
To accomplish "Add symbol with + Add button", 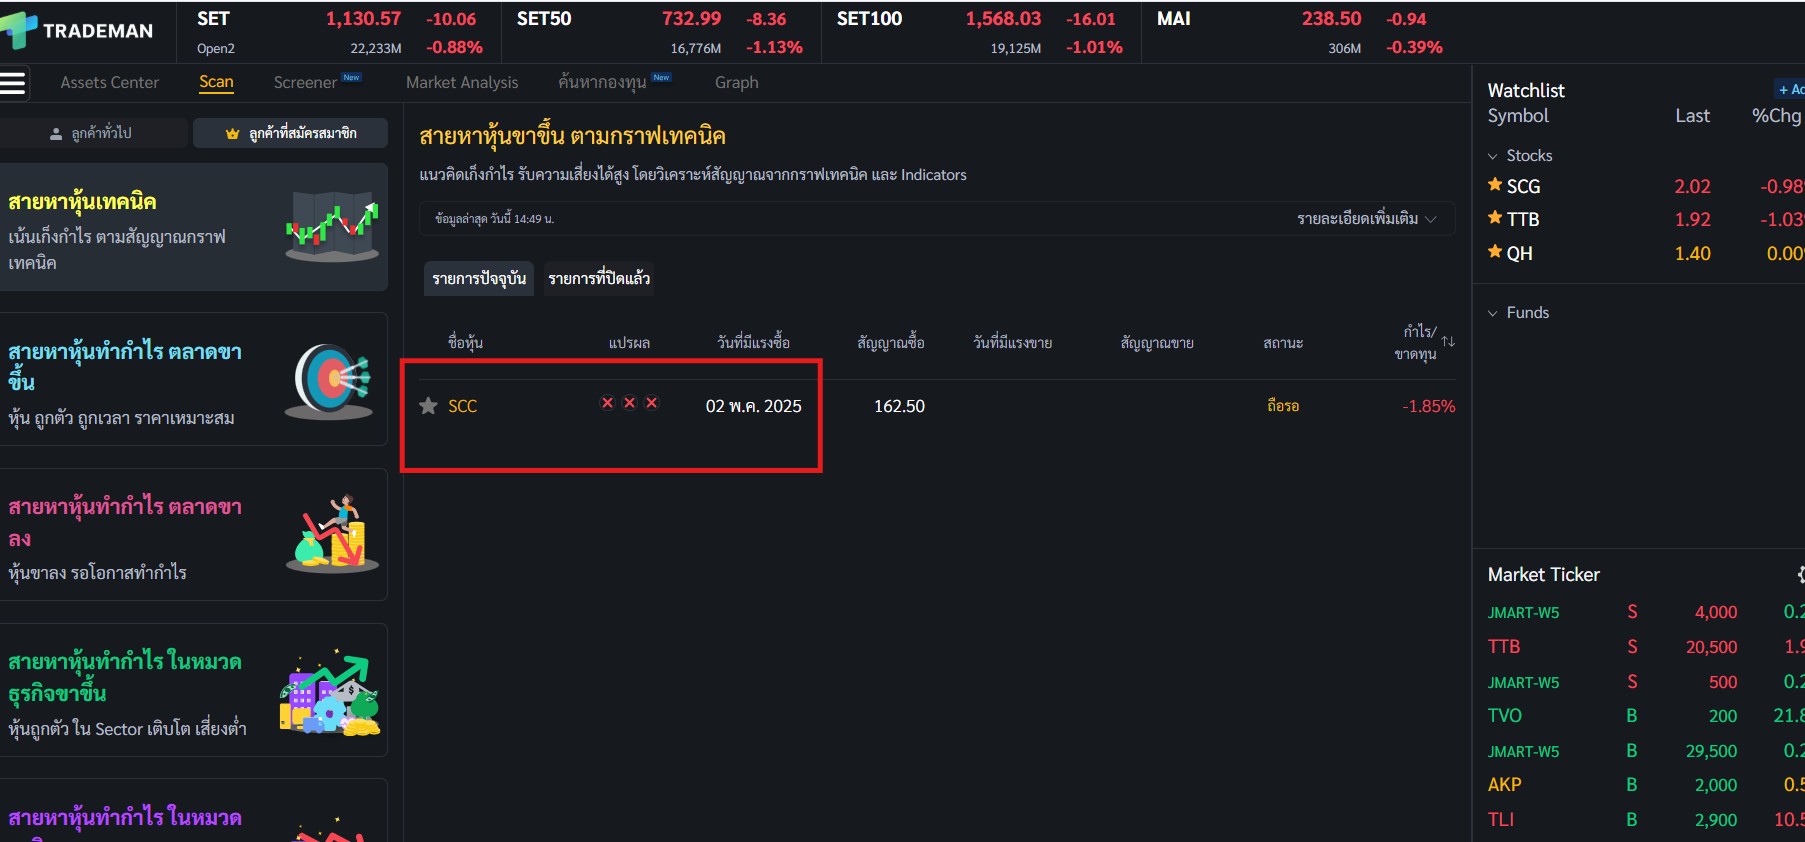I will coord(1789,89).
